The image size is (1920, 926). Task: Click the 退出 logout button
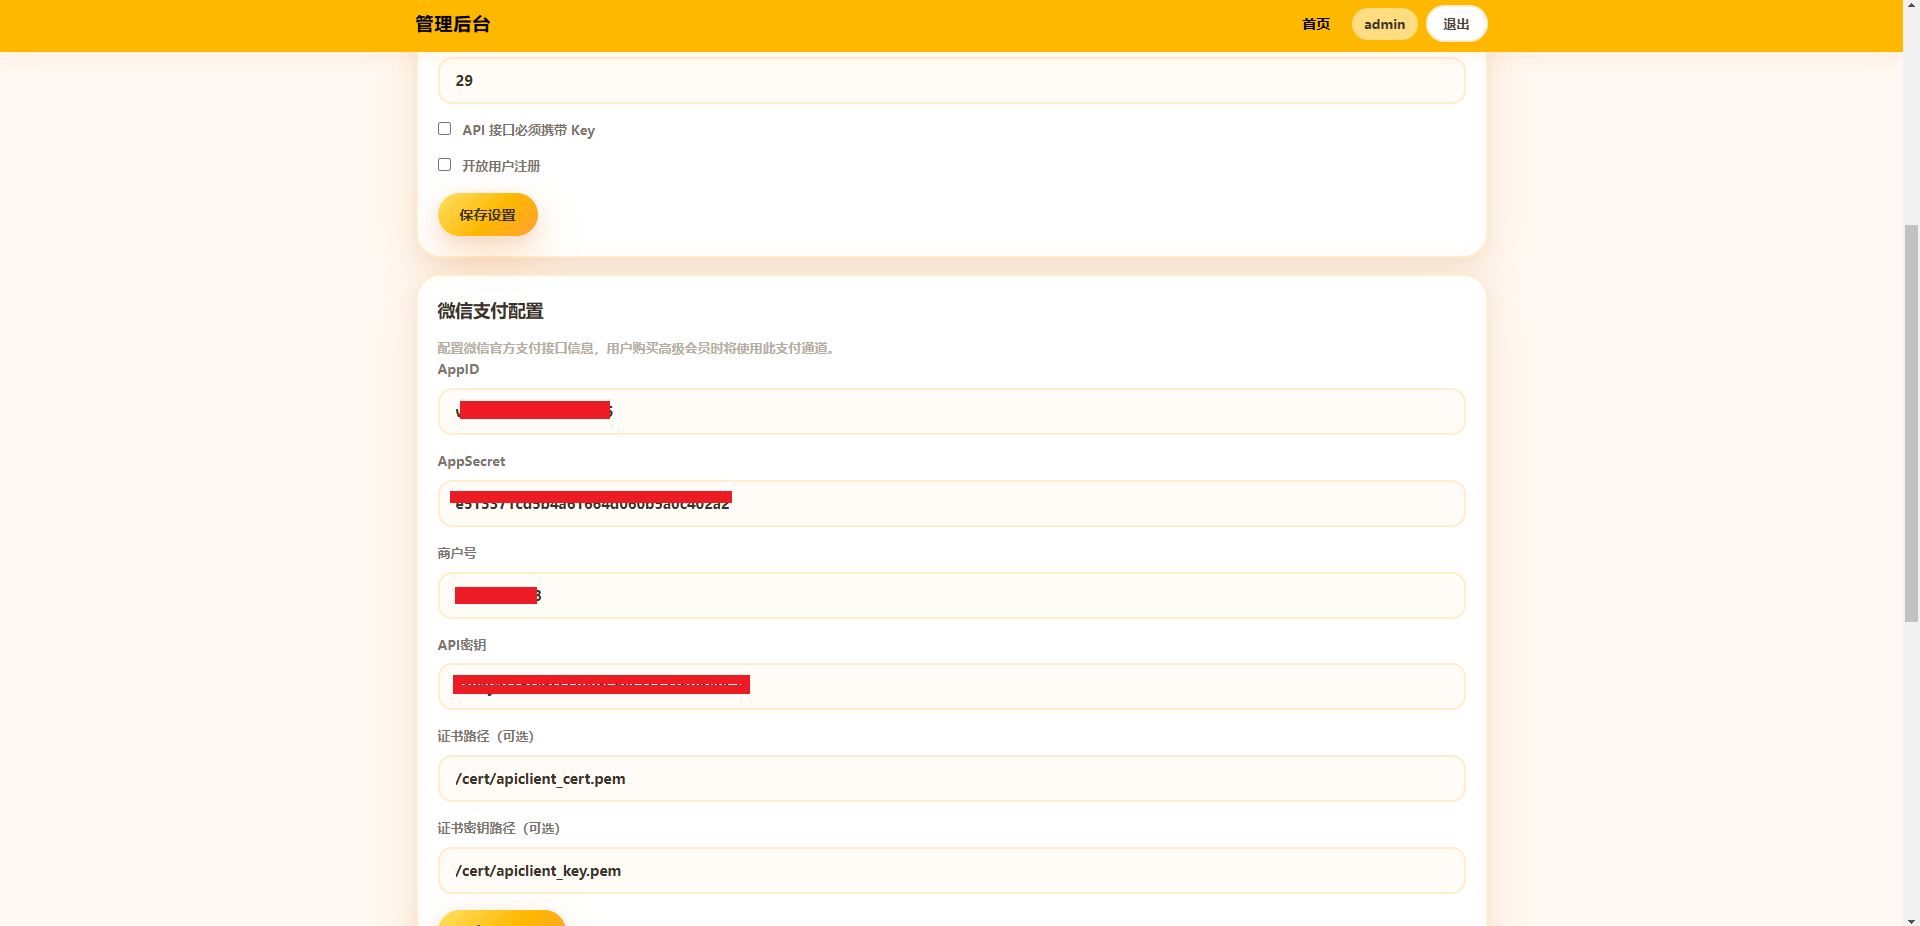(1456, 24)
